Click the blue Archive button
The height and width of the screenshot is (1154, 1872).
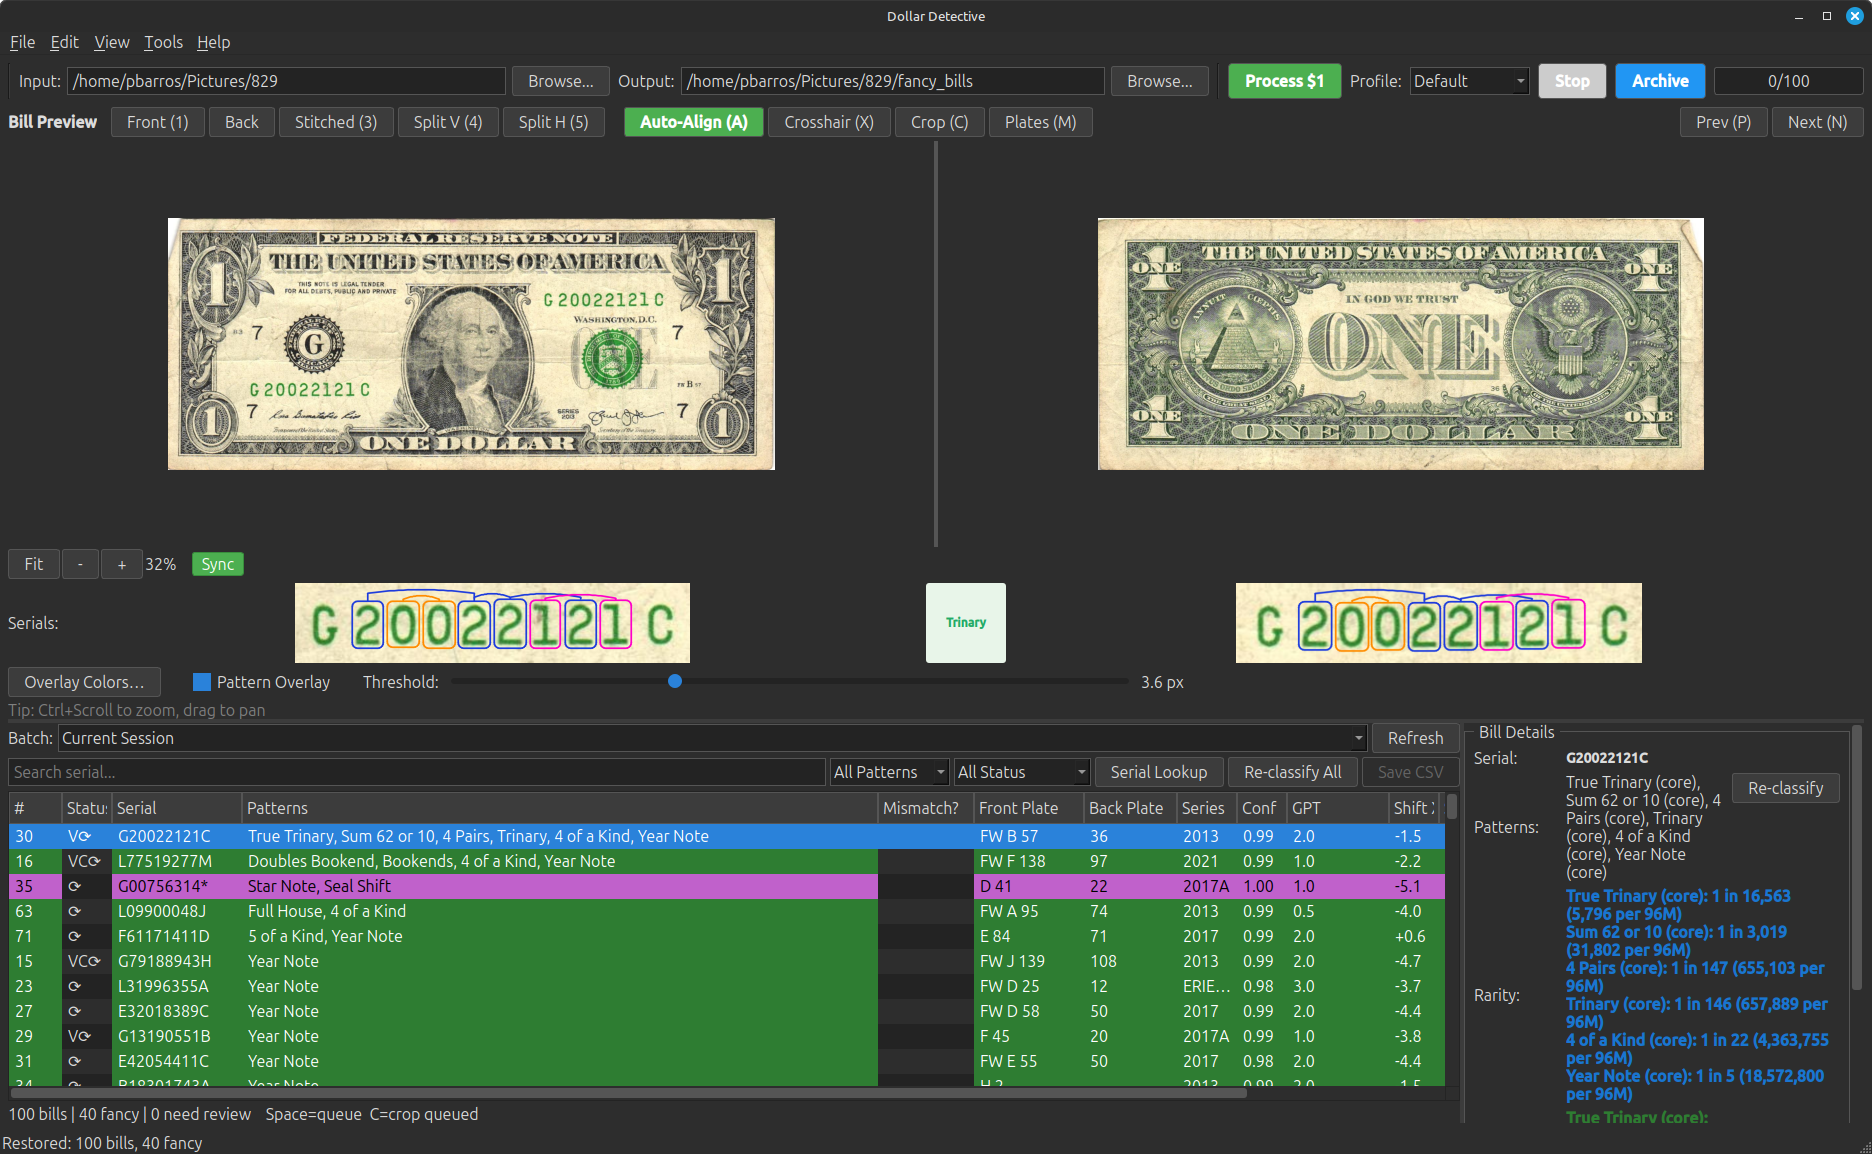(1660, 81)
